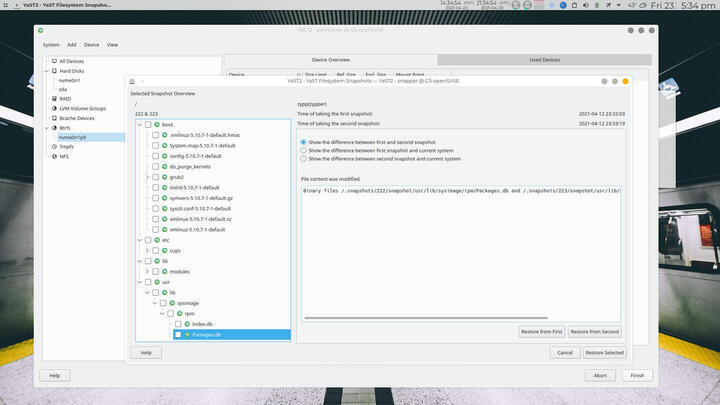Tick the checkbox for initrd-5.10.7-1-default
The height and width of the screenshot is (405, 720).
pos(155,187)
